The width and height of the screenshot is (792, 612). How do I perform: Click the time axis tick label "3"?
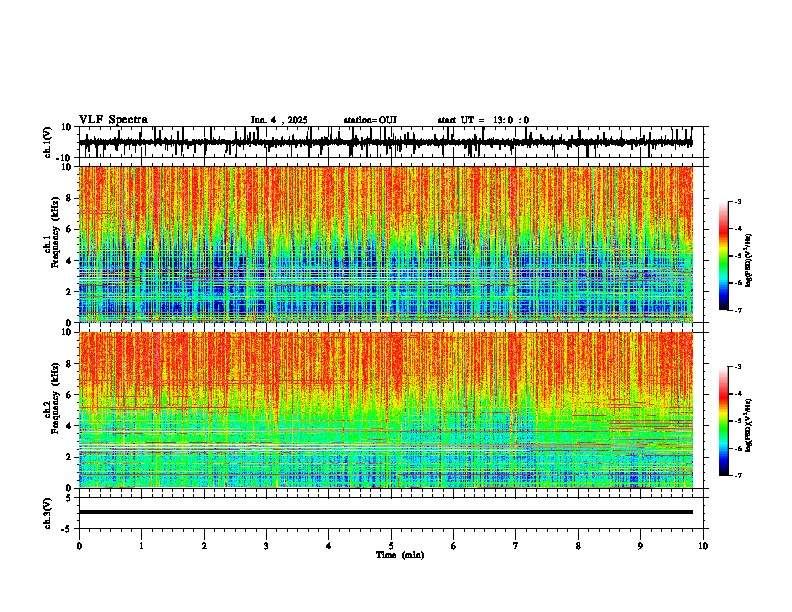(266, 546)
